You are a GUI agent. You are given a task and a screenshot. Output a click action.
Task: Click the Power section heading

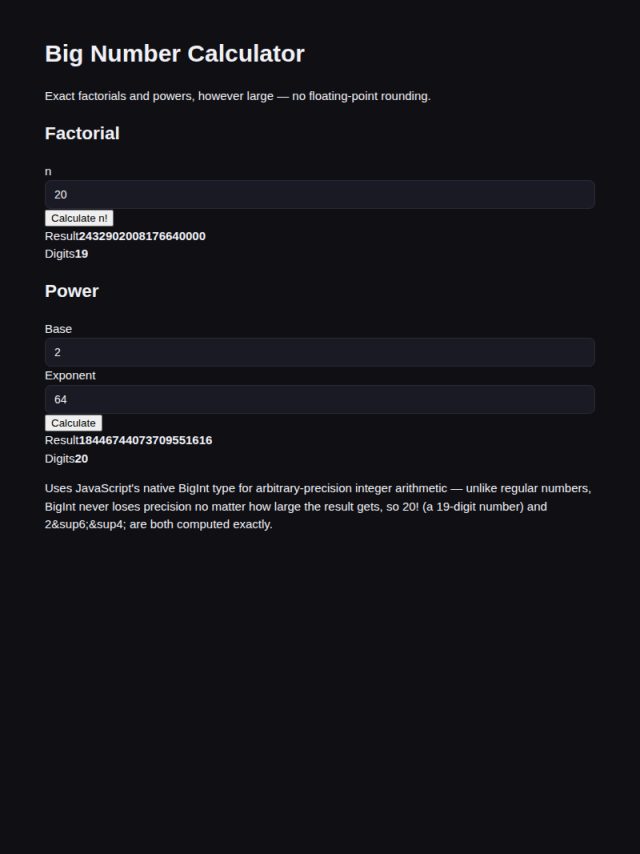71,291
